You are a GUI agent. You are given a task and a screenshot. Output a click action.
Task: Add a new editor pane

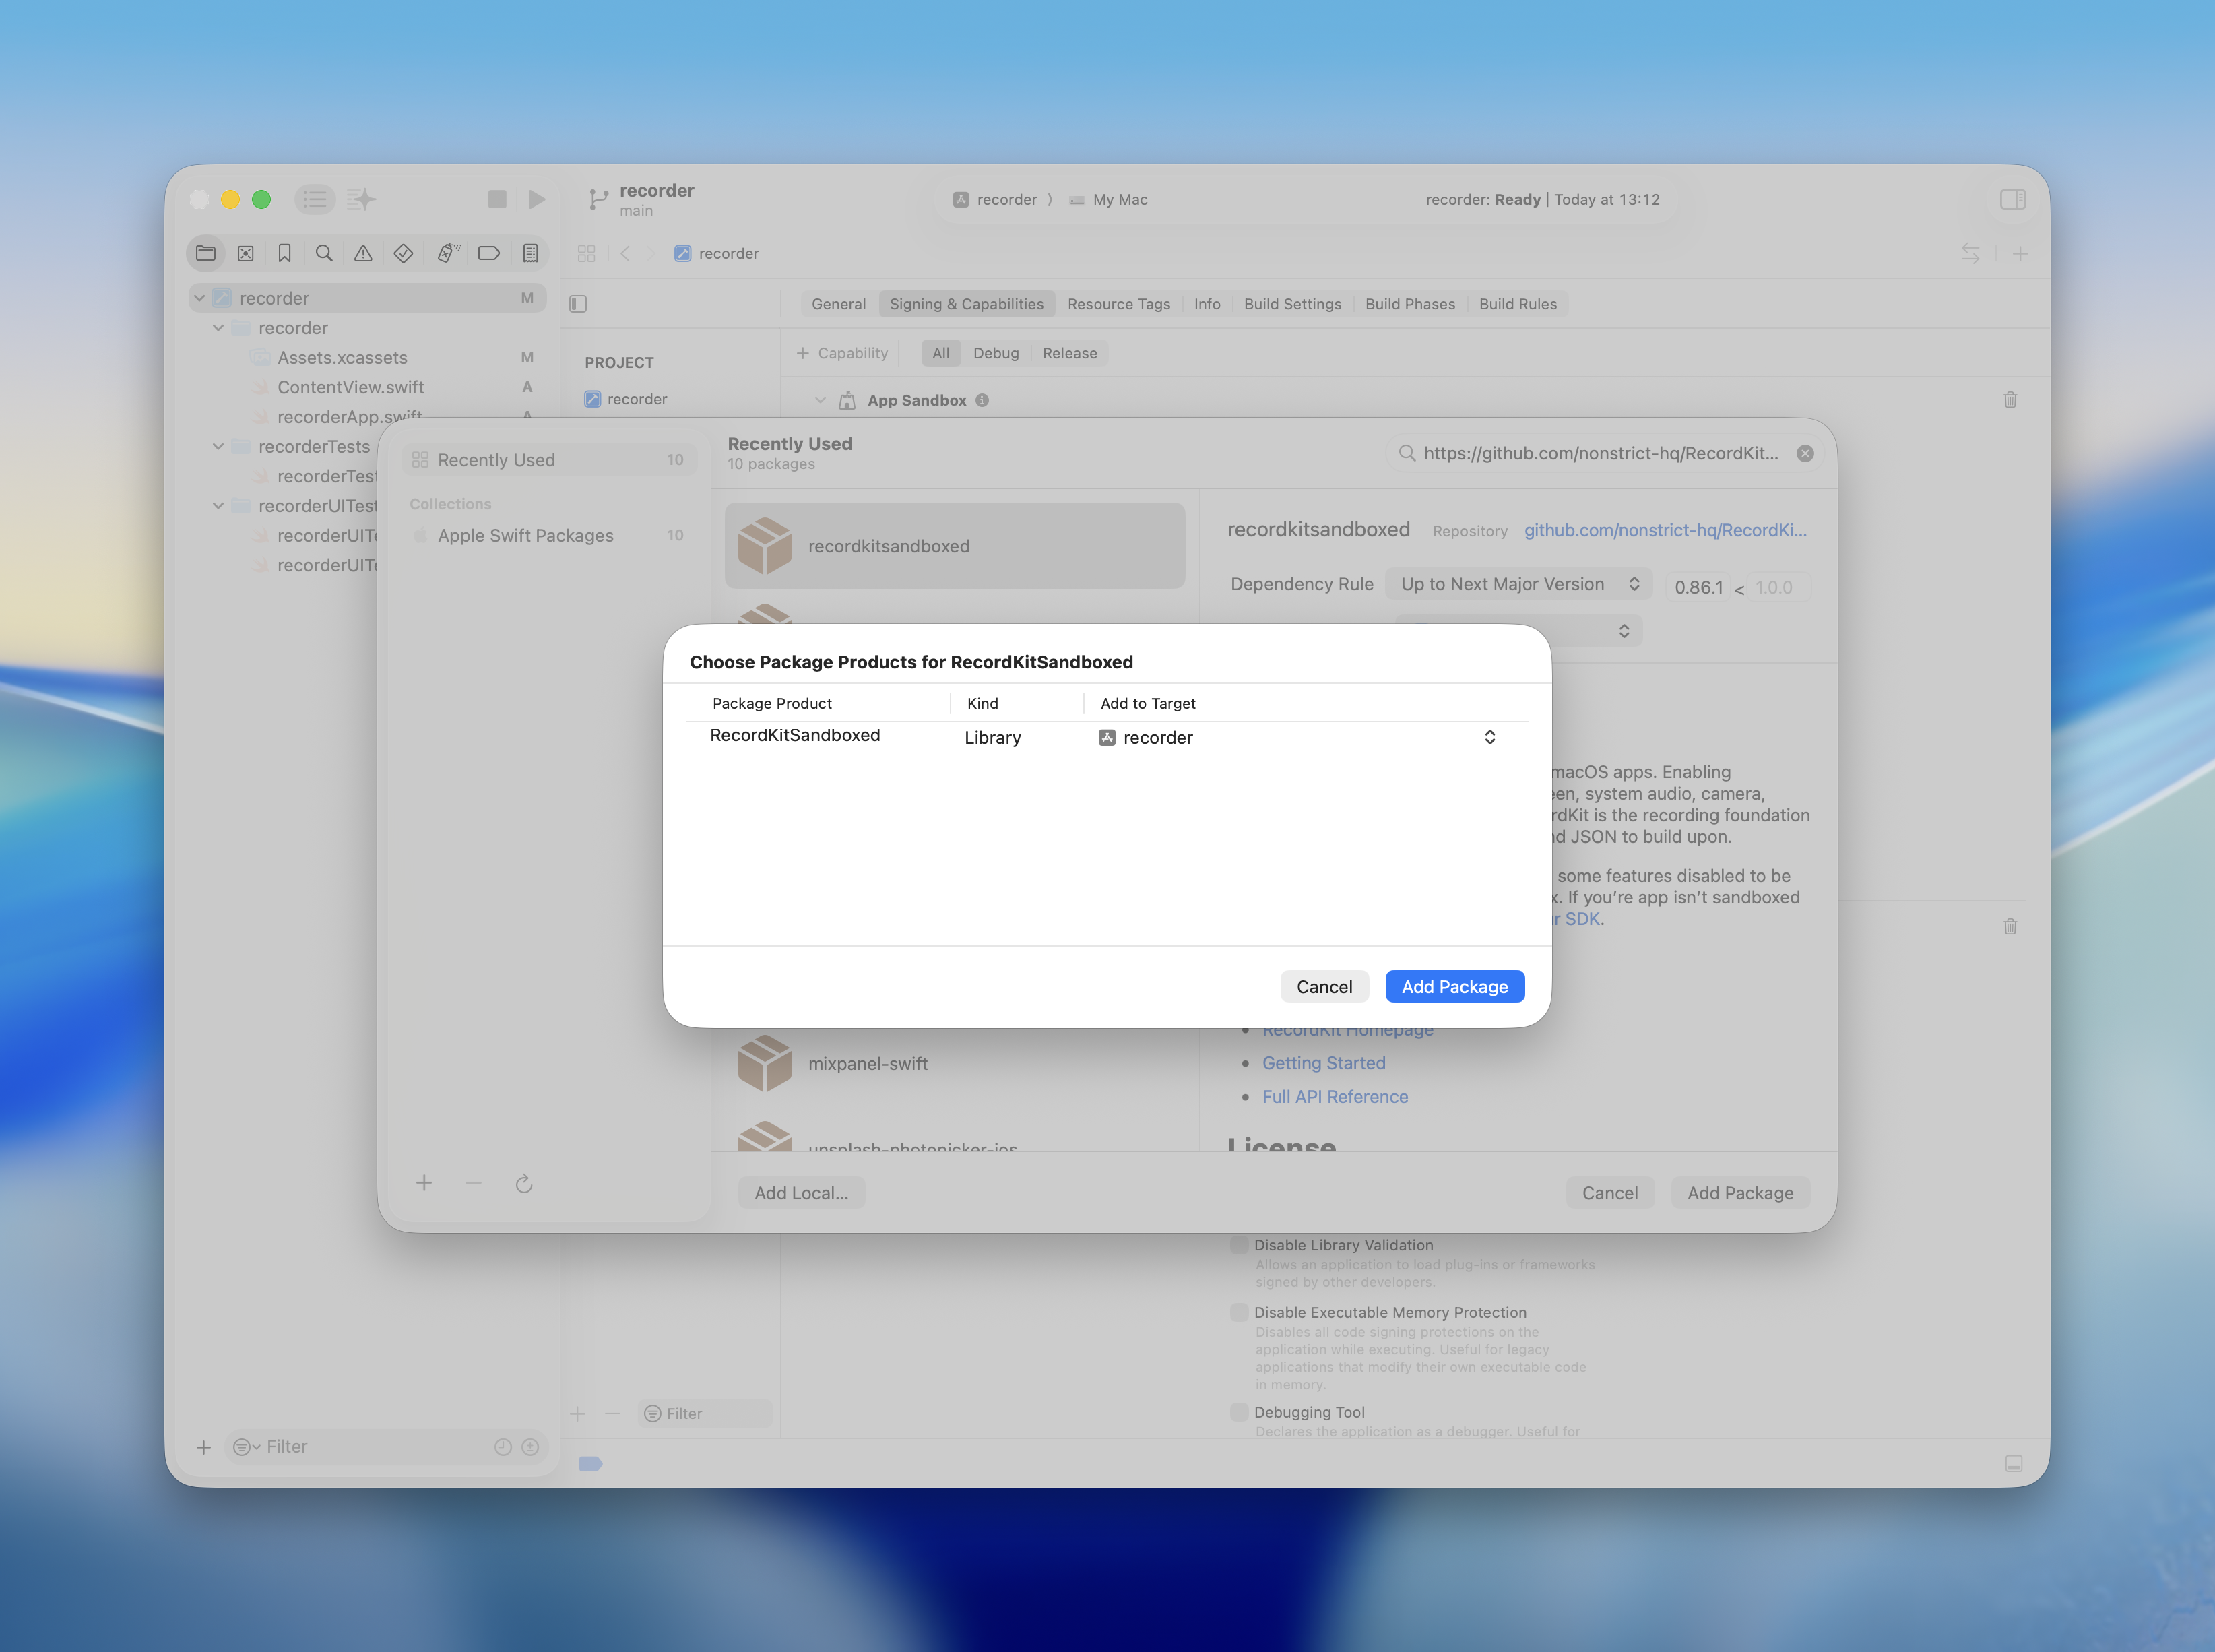[x=2020, y=254]
